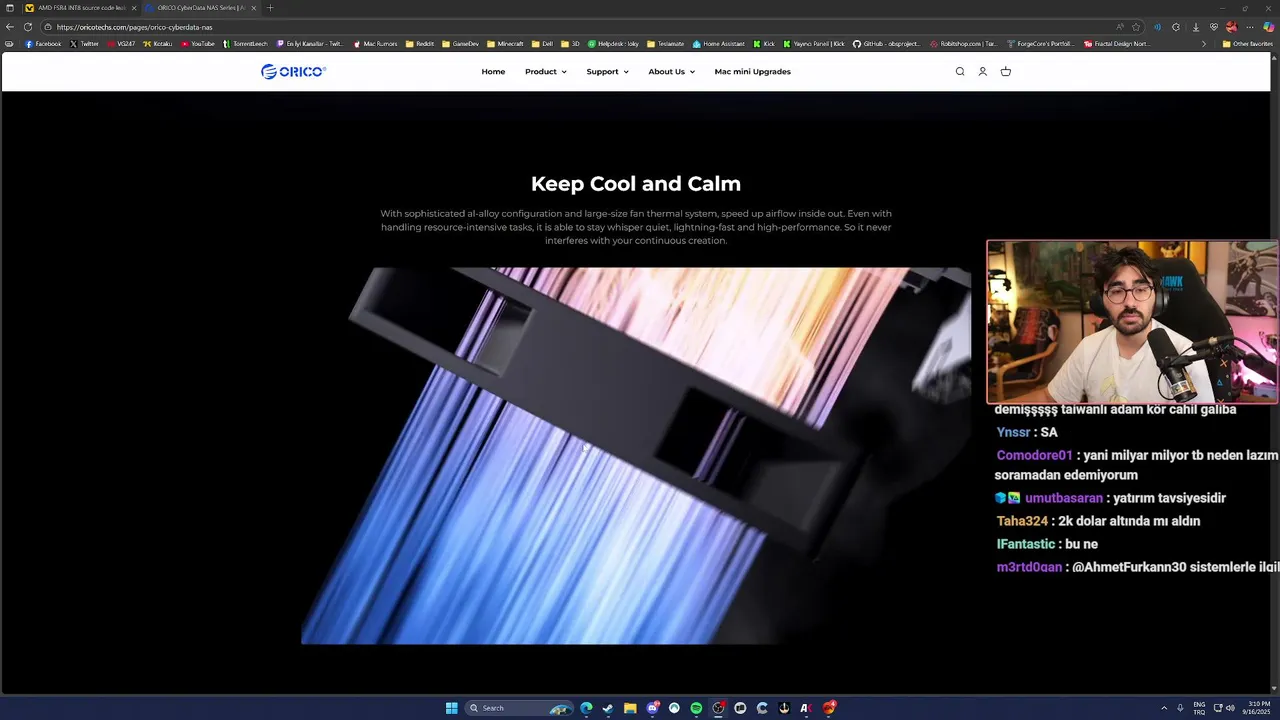Close the ORICO CyberData NAS Series tab
Viewport: 1280px width, 720px height.
pyautogui.click(x=253, y=8)
